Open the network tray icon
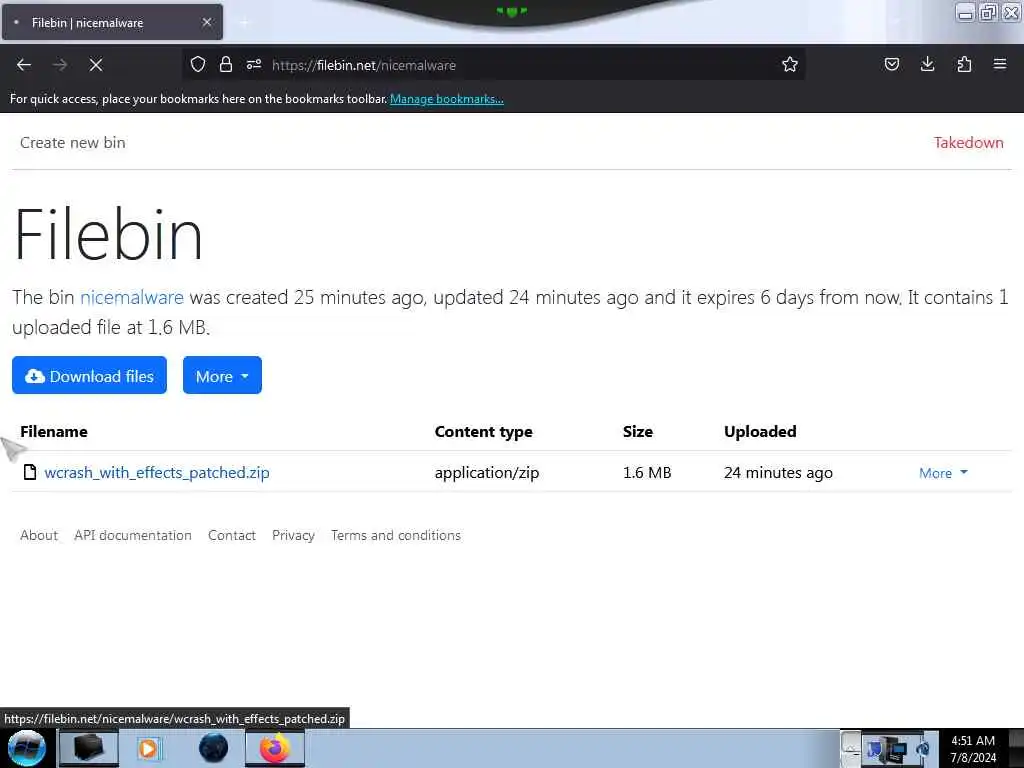This screenshot has height=768, width=1024. pyautogui.click(x=893, y=750)
